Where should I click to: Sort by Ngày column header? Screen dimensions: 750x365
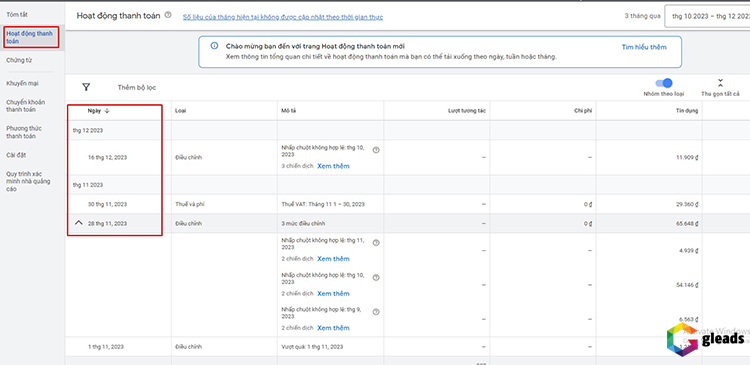tap(99, 111)
